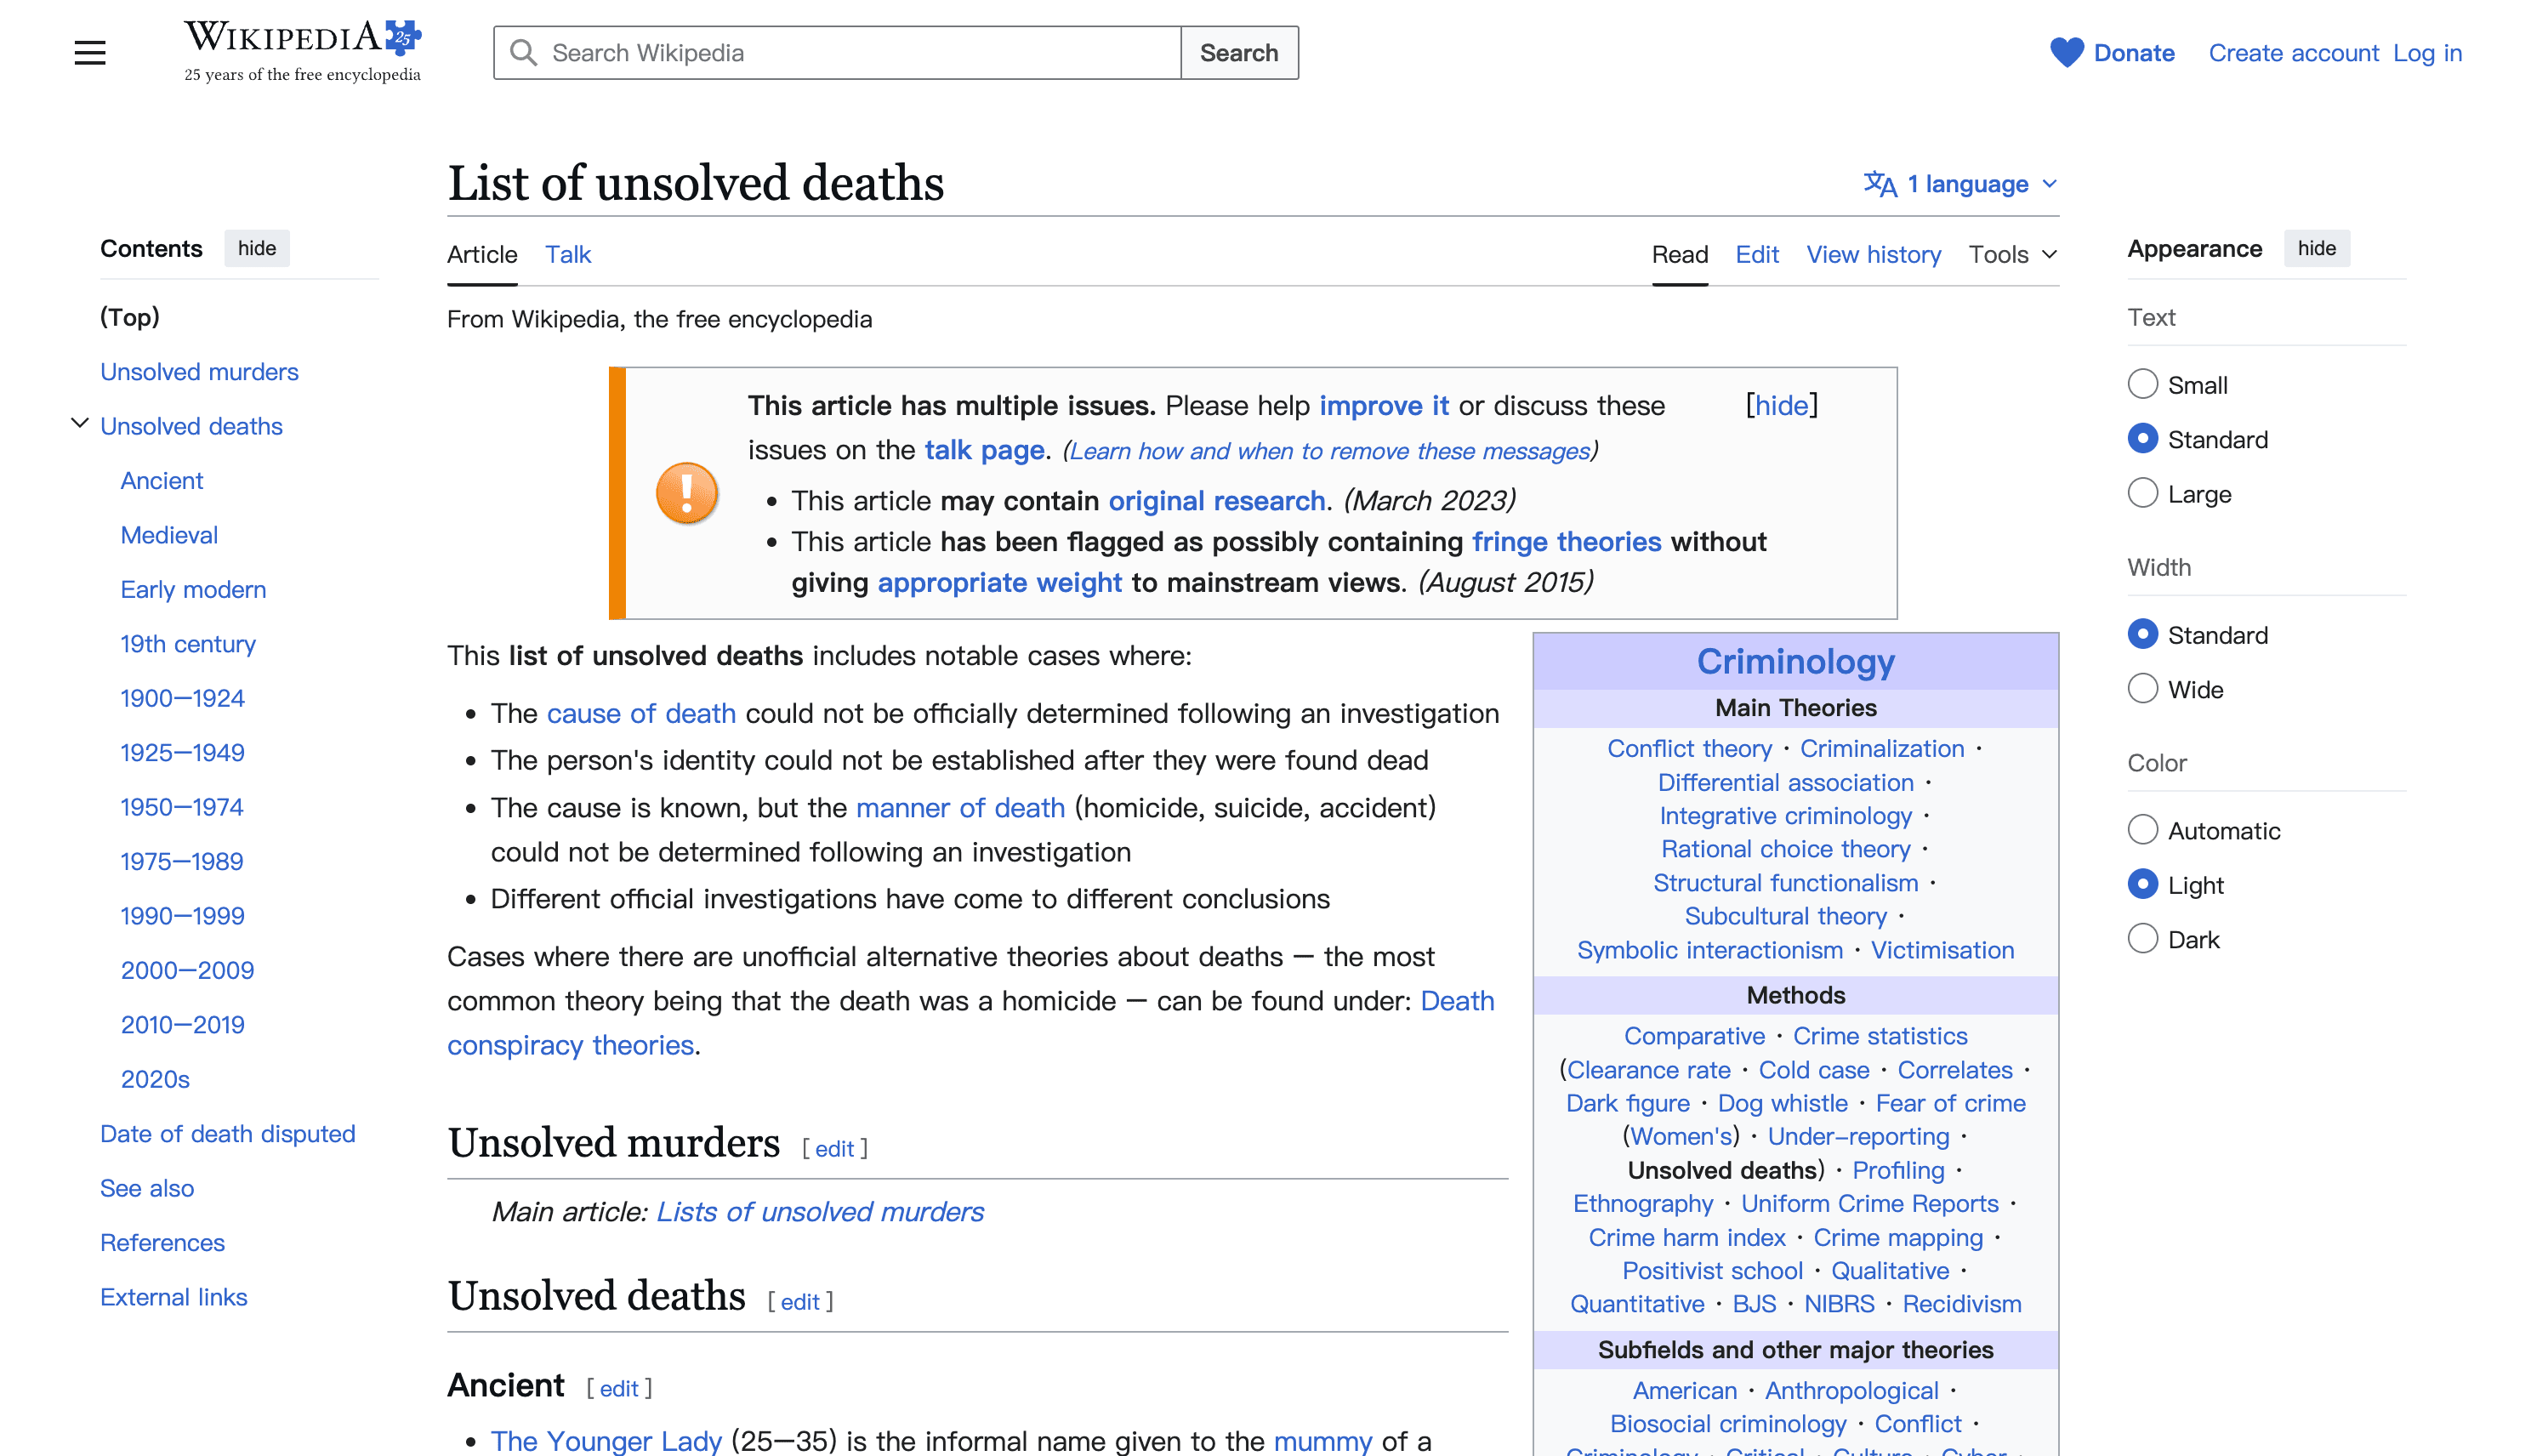Open the Conflict theory link
Image resolution: width=2531 pixels, height=1456 pixels.
pos(1689,748)
